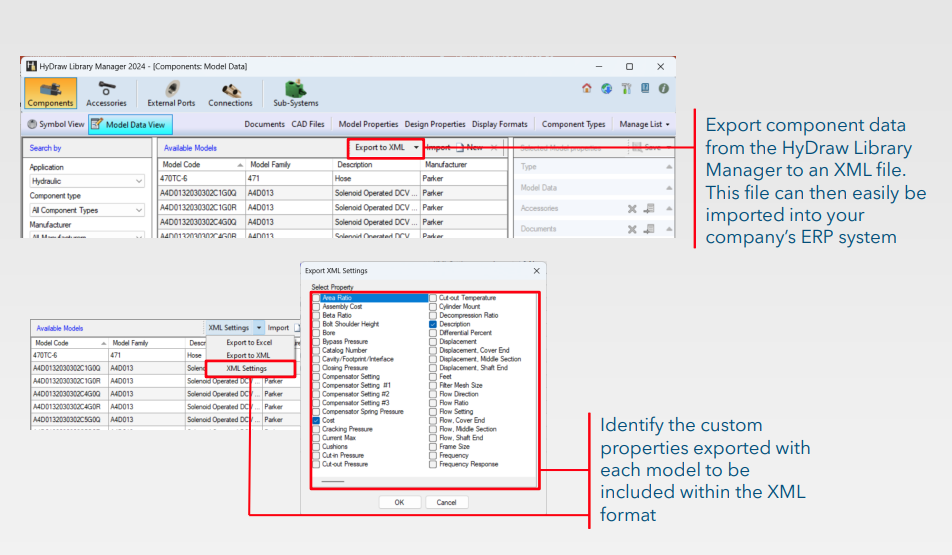Viewport: 952px width, 555px height.
Task: Open the Component Types menu item
Action: click(x=574, y=124)
